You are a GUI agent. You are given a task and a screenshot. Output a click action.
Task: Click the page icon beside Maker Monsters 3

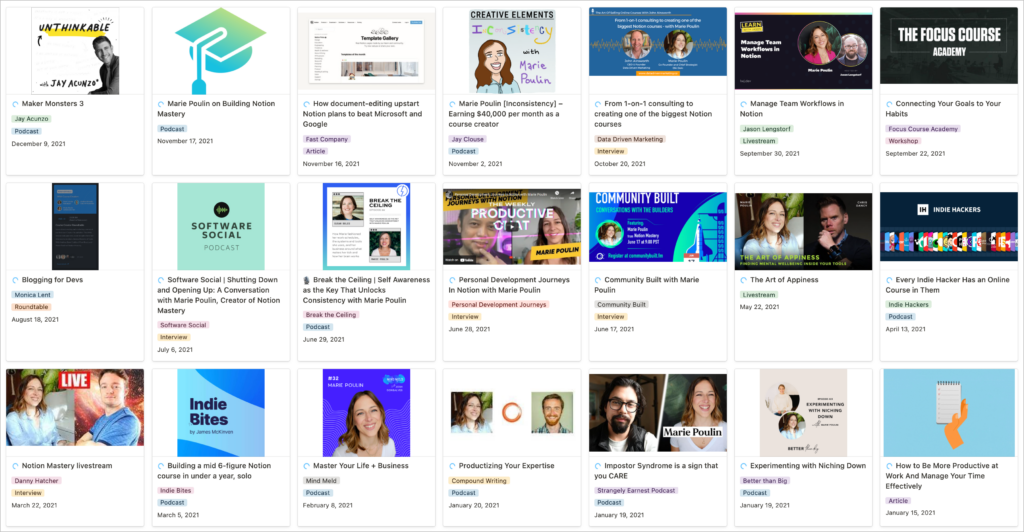pyautogui.click(x=16, y=104)
